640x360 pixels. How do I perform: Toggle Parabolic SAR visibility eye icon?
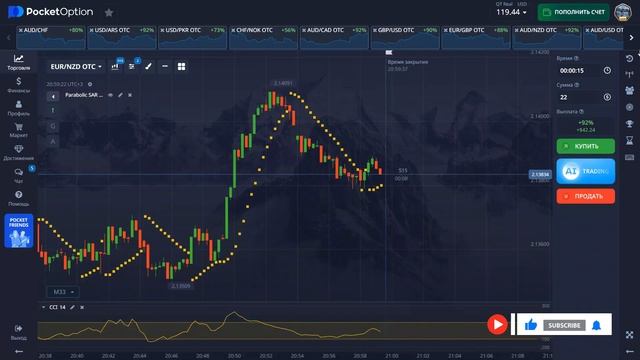(x=110, y=95)
